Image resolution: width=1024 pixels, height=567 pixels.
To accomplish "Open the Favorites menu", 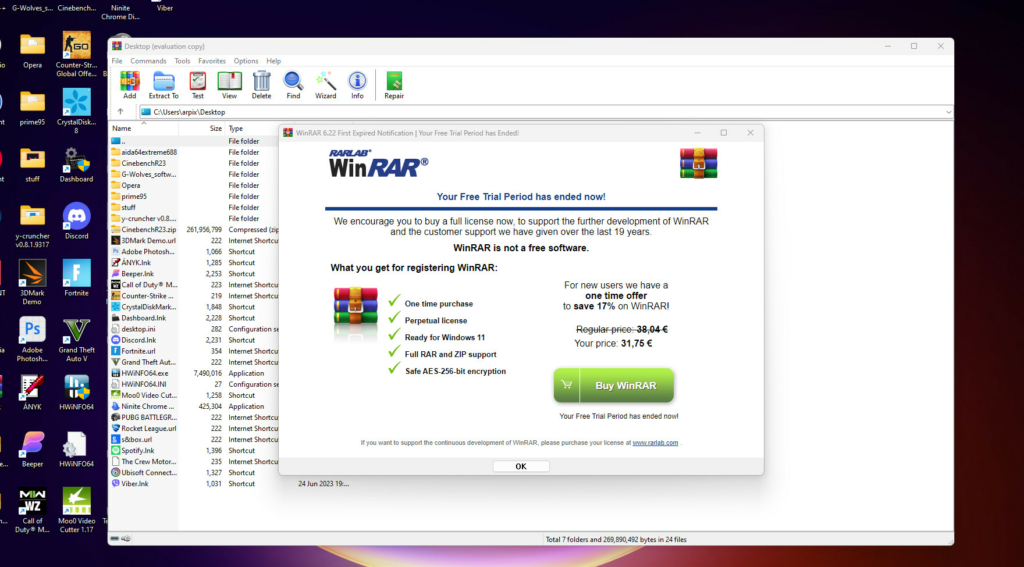I will pos(211,61).
